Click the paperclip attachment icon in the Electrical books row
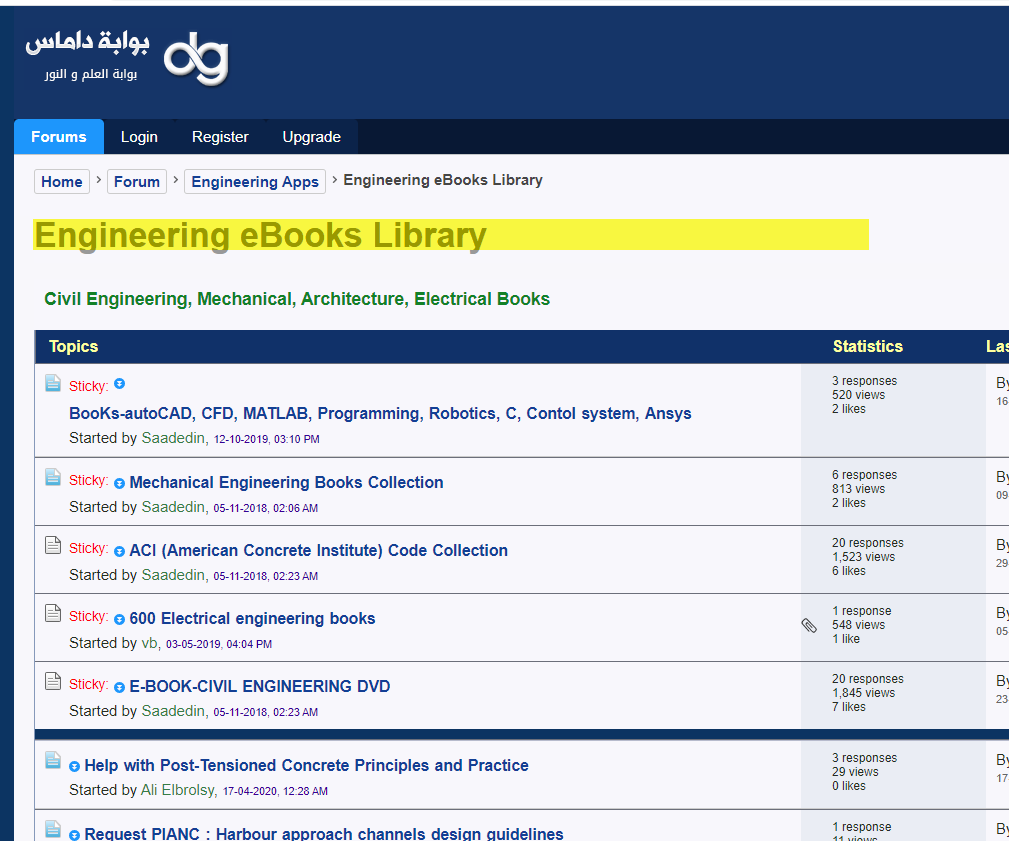 click(x=809, y=625)
